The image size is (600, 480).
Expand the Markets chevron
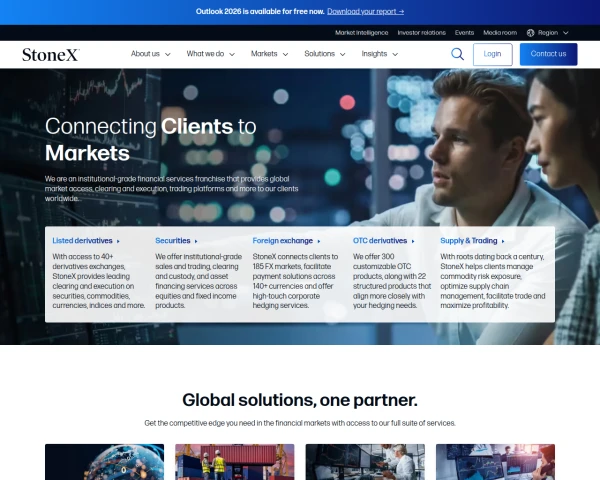tap(285, 54)
